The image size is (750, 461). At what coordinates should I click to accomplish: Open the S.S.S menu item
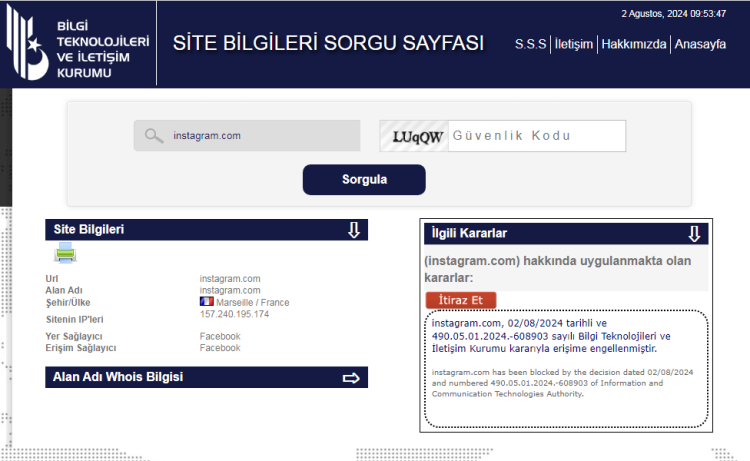click(x=530, y=44)
